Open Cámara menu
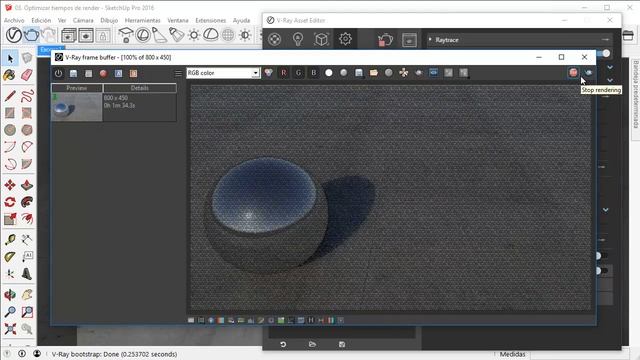This screenshot has height=360, width=640. tap(83, 20)
